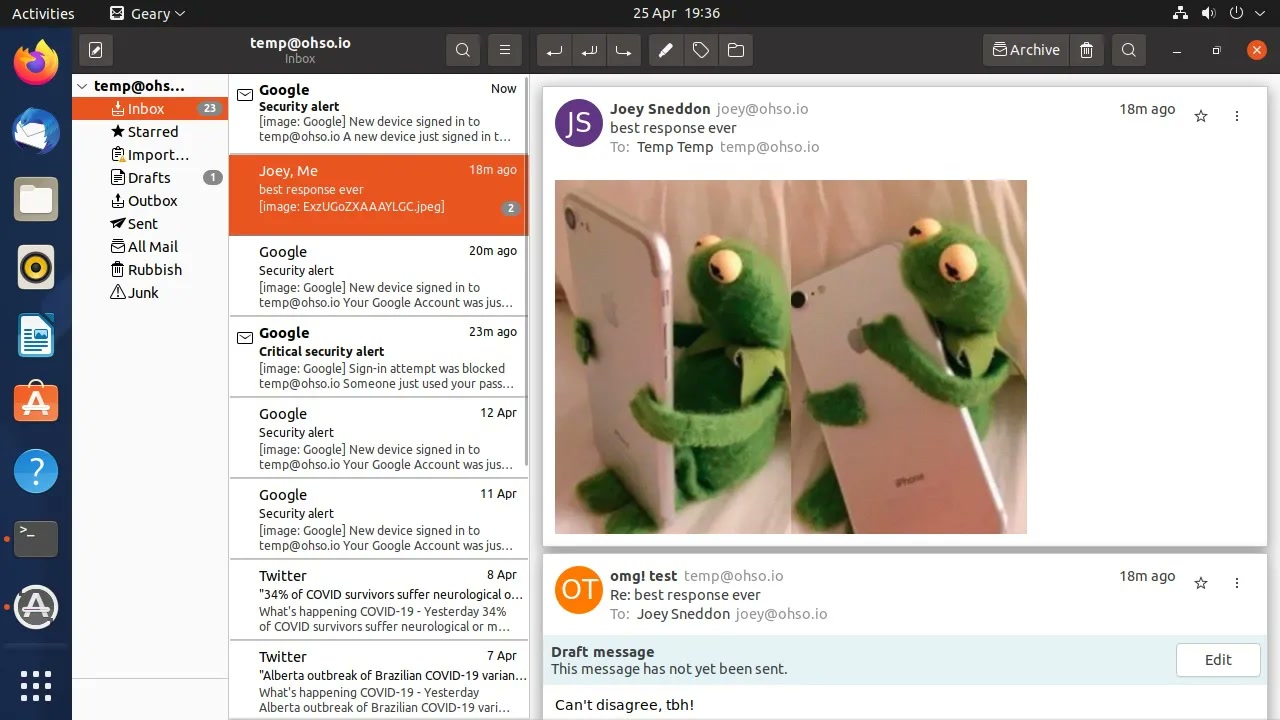Click Edit on the draft message
1280x720 pixels.
click(1218, 660)
